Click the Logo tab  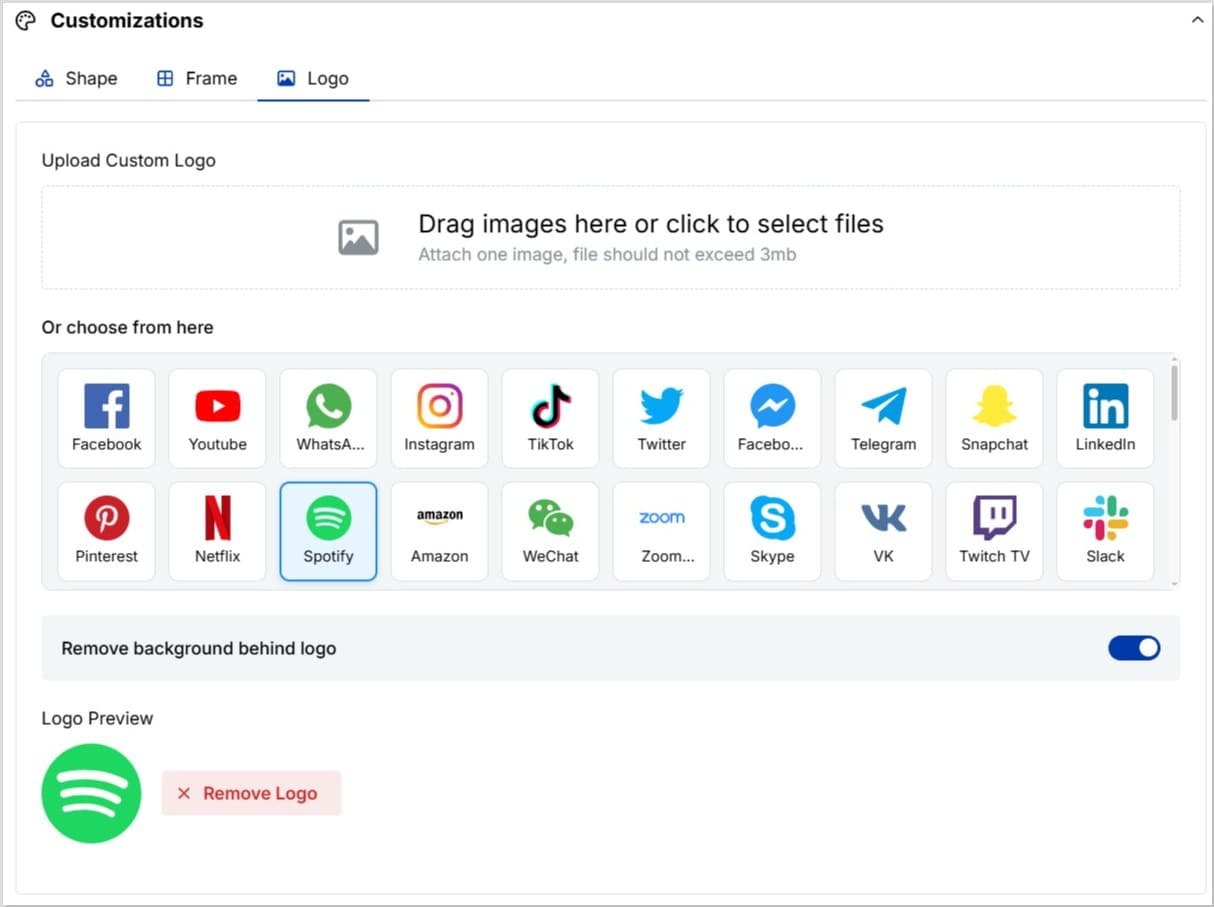click(313, 78)
